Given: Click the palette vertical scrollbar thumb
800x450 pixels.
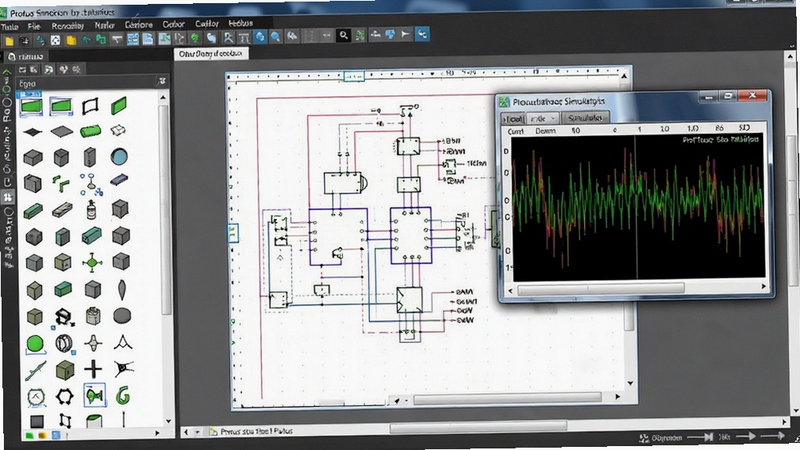Looking at the screenshot, I should click(x=165, y=208).
